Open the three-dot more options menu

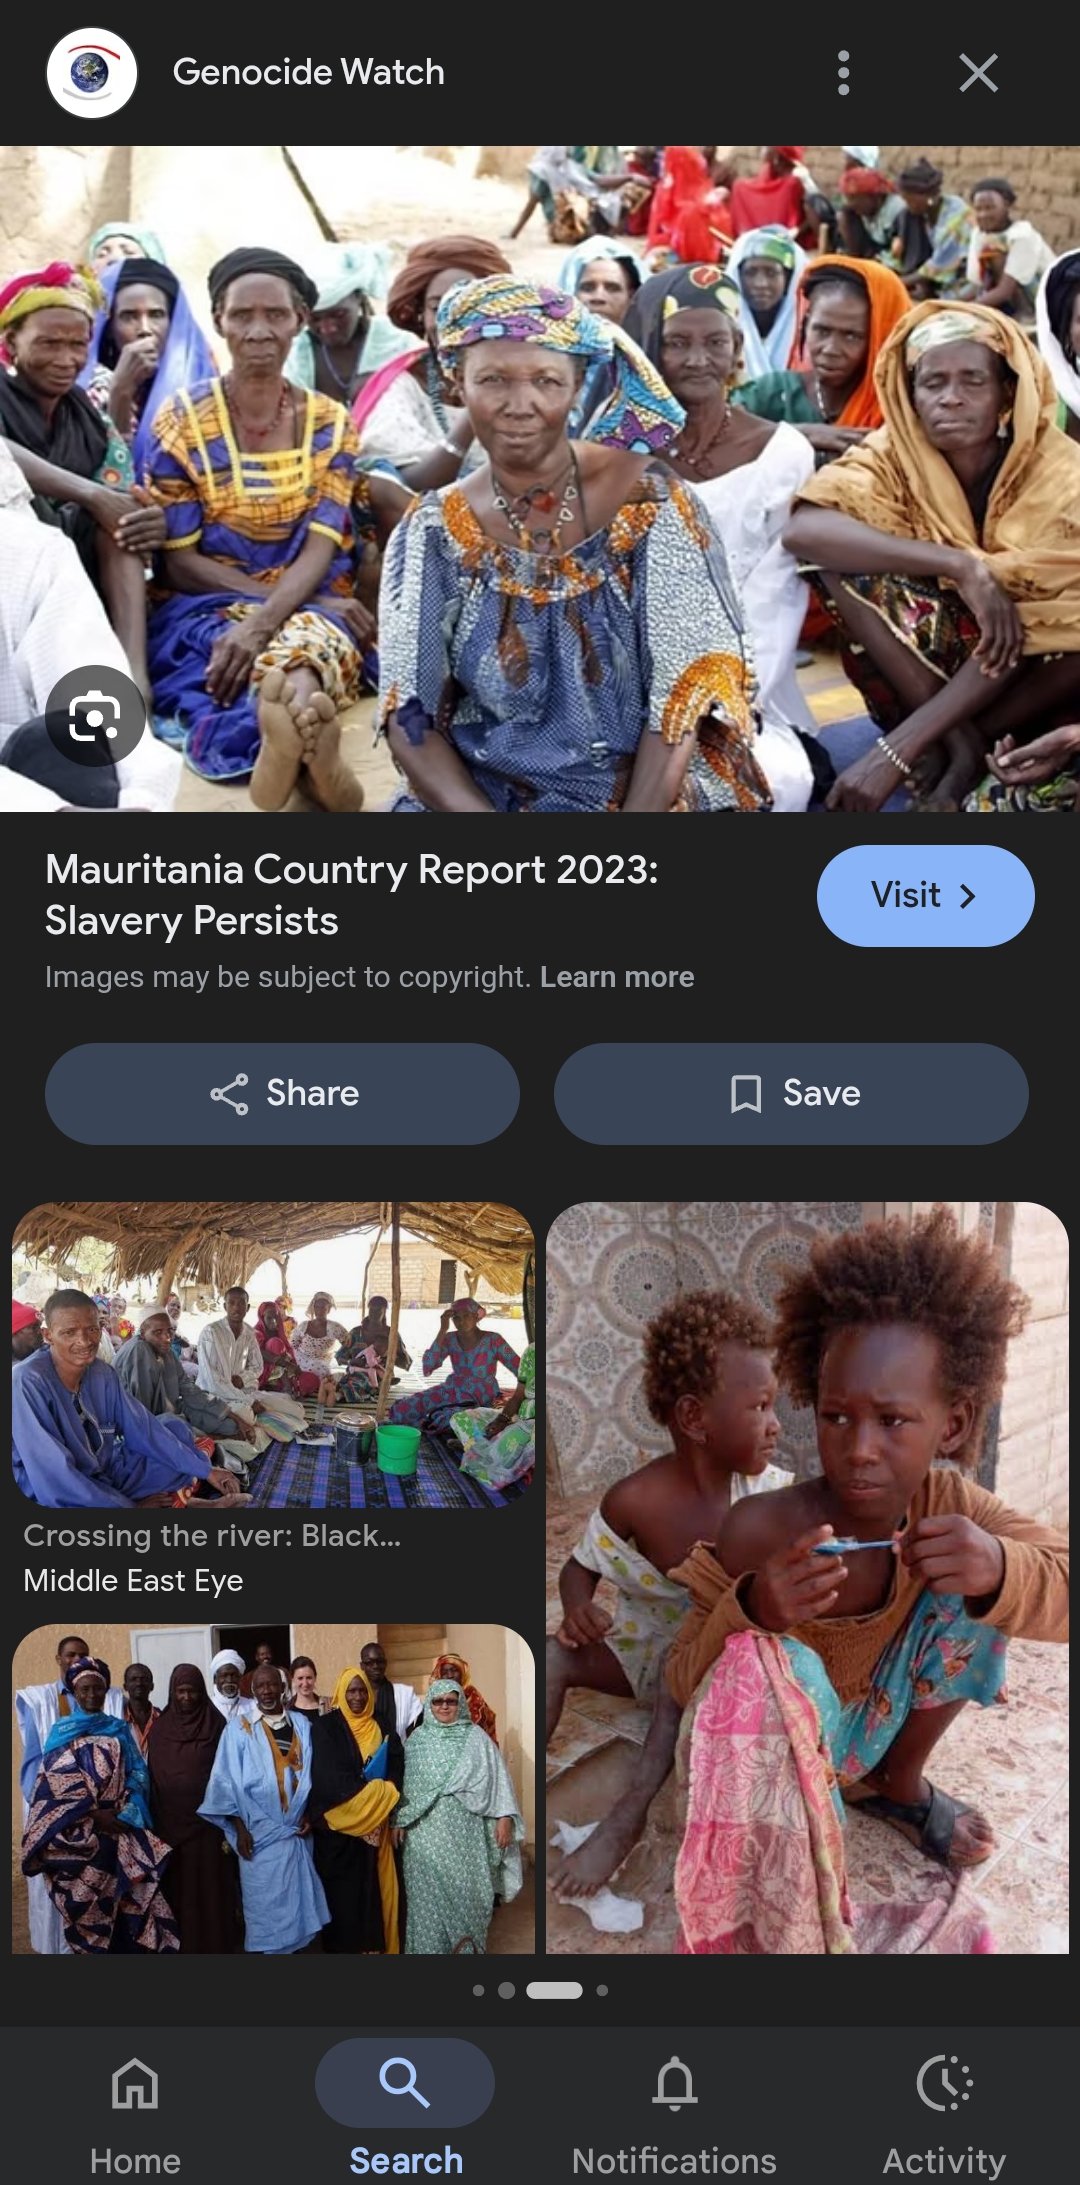pyautogui.click(x=843, y=73)
